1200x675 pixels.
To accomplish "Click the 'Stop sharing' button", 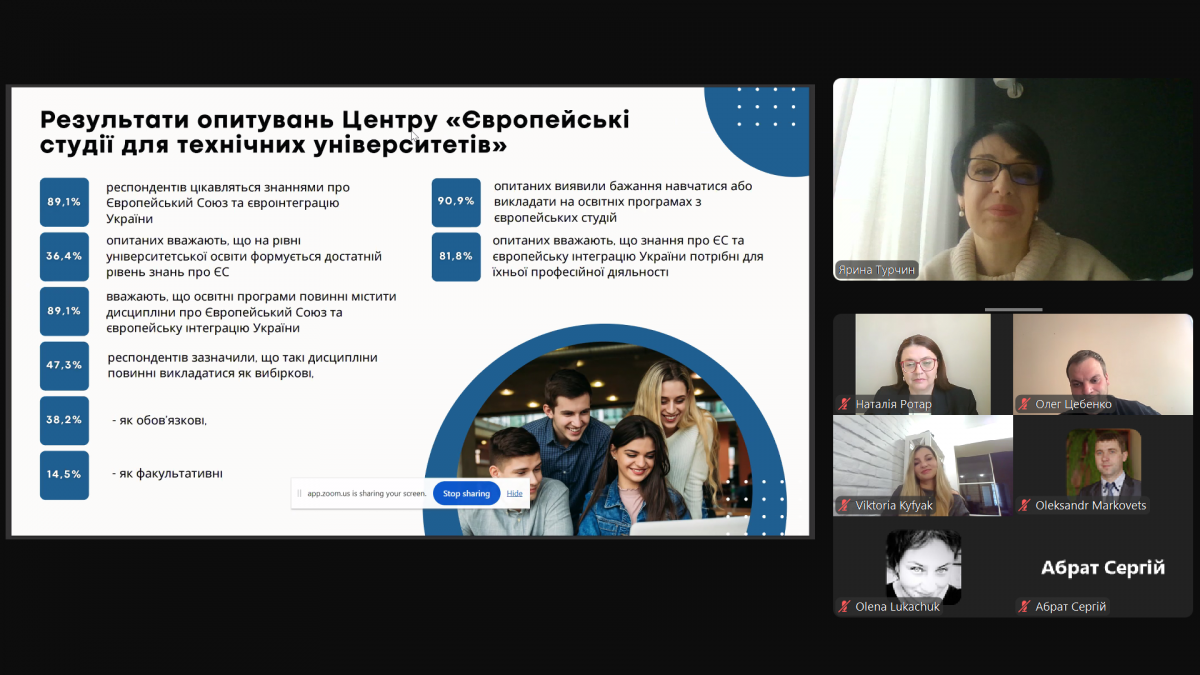I will pyautogui.click(x=466, y=493).
